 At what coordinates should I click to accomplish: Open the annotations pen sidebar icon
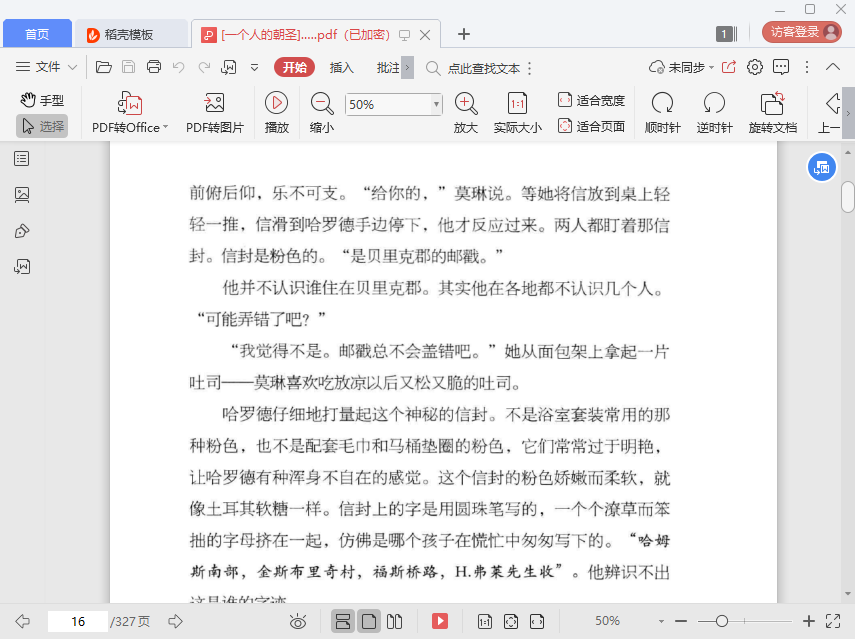click(22, 231)
